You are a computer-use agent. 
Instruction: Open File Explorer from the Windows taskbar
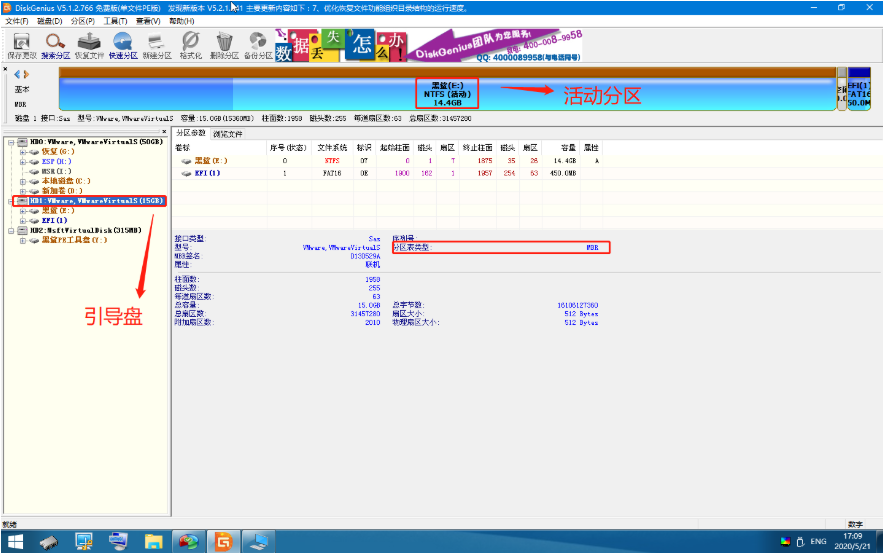point(153,542)
